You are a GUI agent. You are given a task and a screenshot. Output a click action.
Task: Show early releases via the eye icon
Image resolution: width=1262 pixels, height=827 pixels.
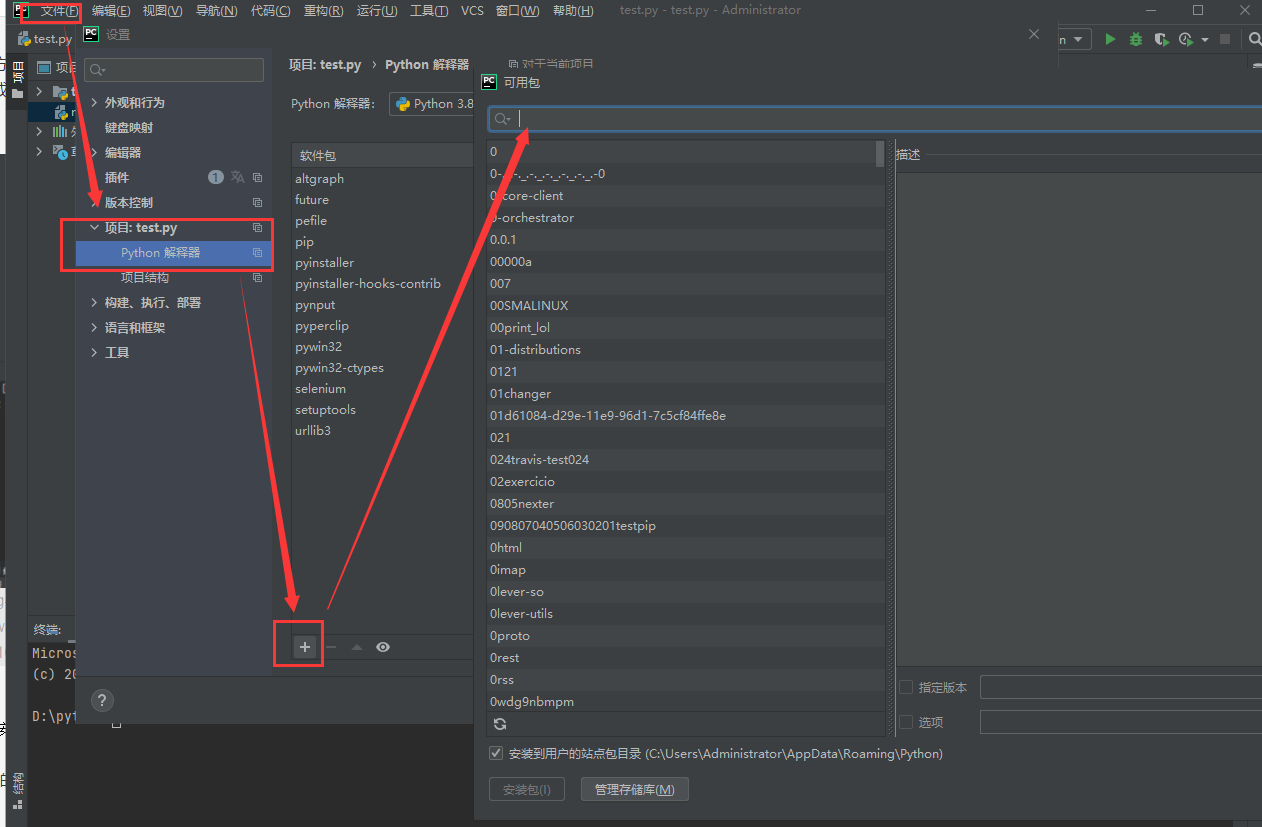383,646
